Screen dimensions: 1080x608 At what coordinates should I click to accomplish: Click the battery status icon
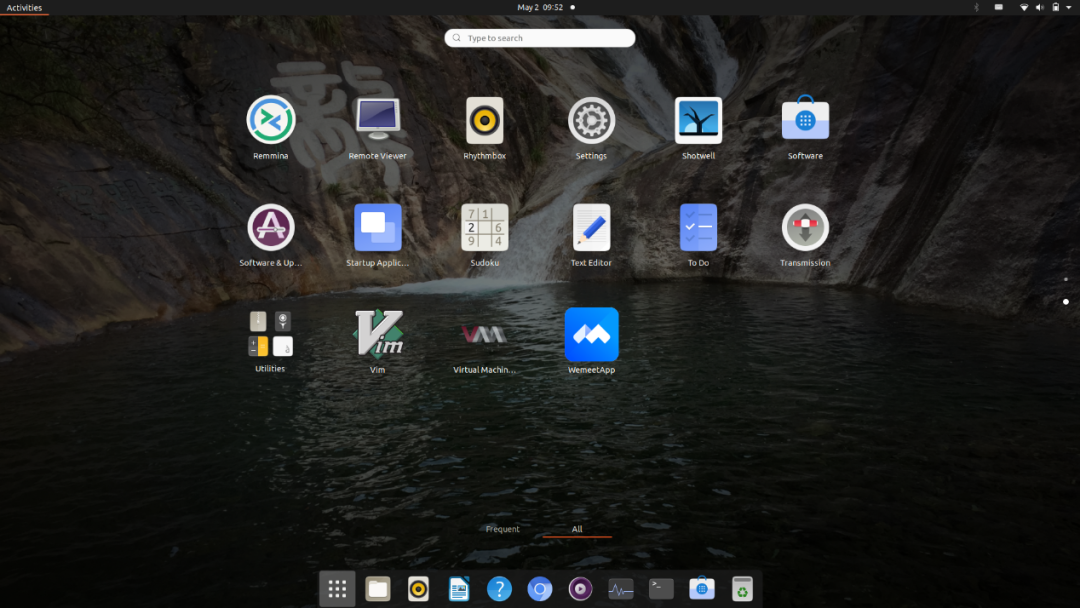tap(1056, 8)
